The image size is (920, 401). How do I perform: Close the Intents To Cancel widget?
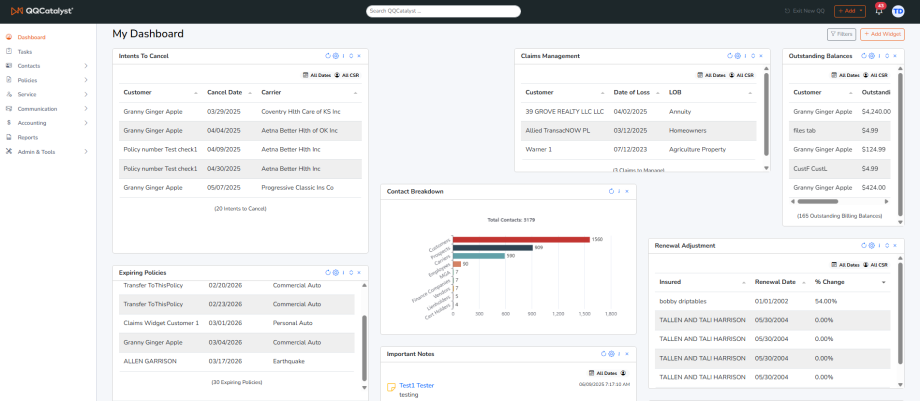click(x=358, y=56)
